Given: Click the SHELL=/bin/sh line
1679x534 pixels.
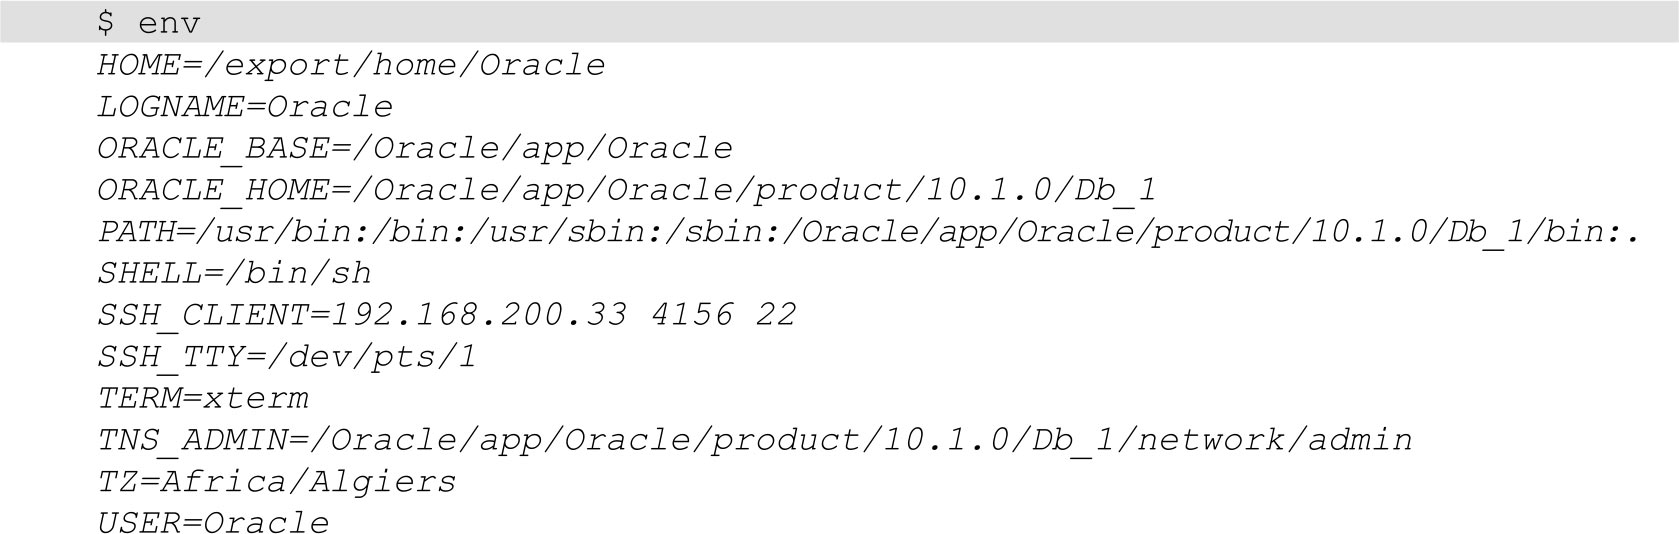Looking at the screenshot, I should pyautogui.click(x=234, y=273).
